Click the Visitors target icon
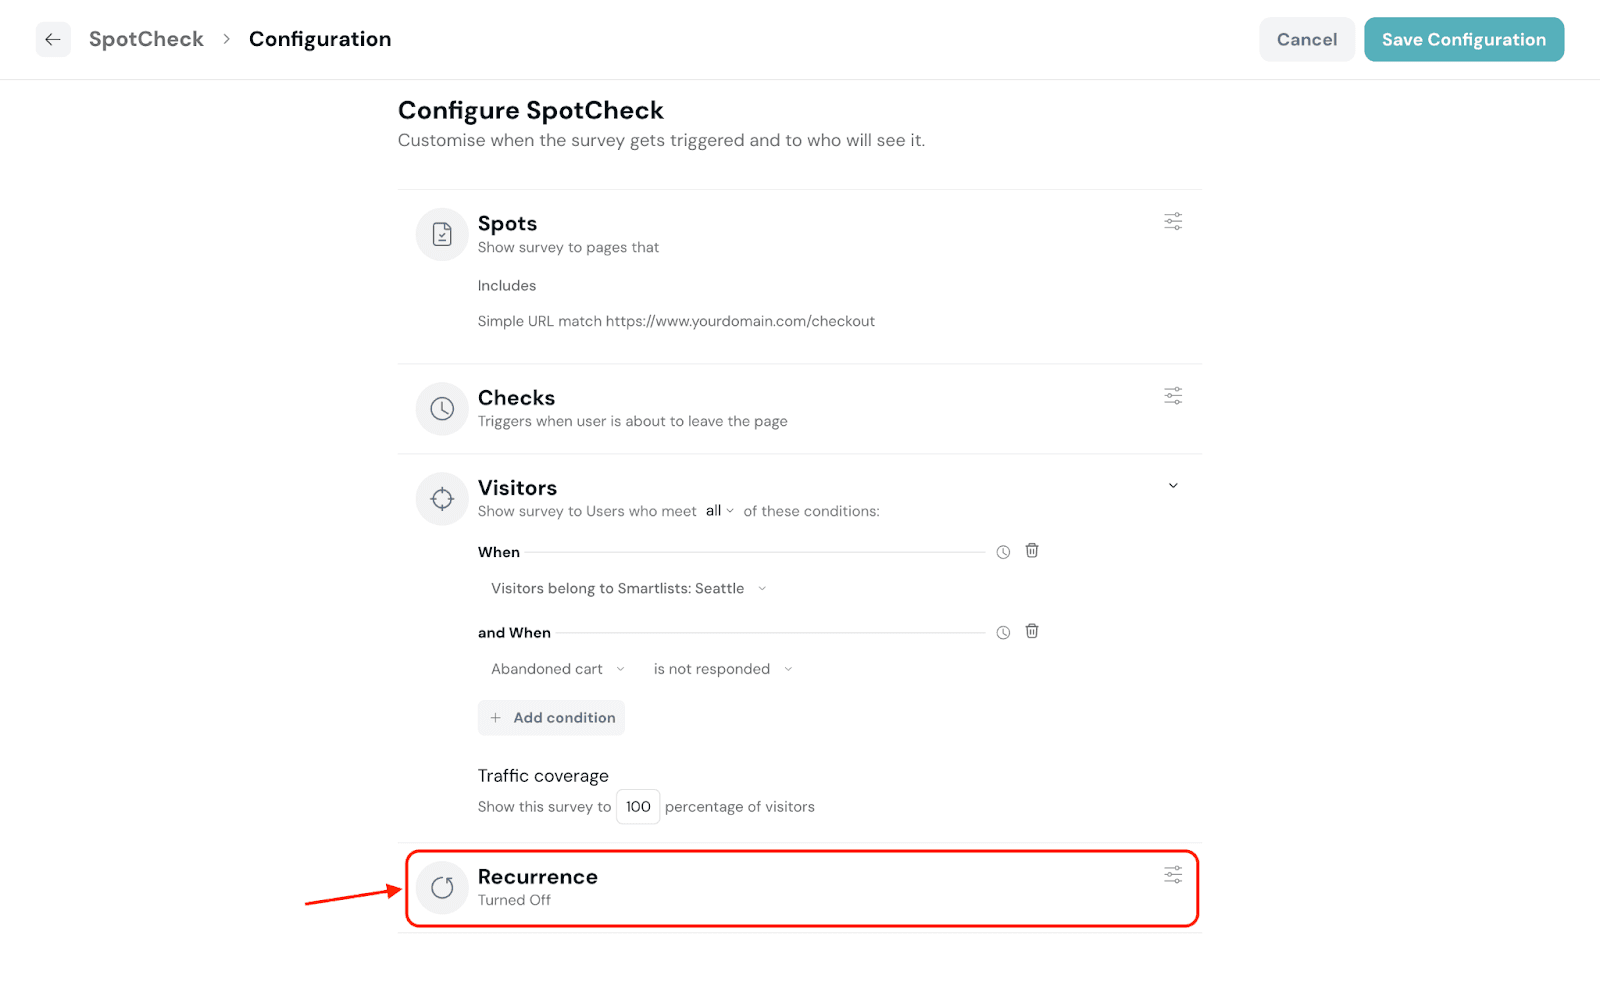This screenshot has width=1600, height=1000. pos(442,498)
